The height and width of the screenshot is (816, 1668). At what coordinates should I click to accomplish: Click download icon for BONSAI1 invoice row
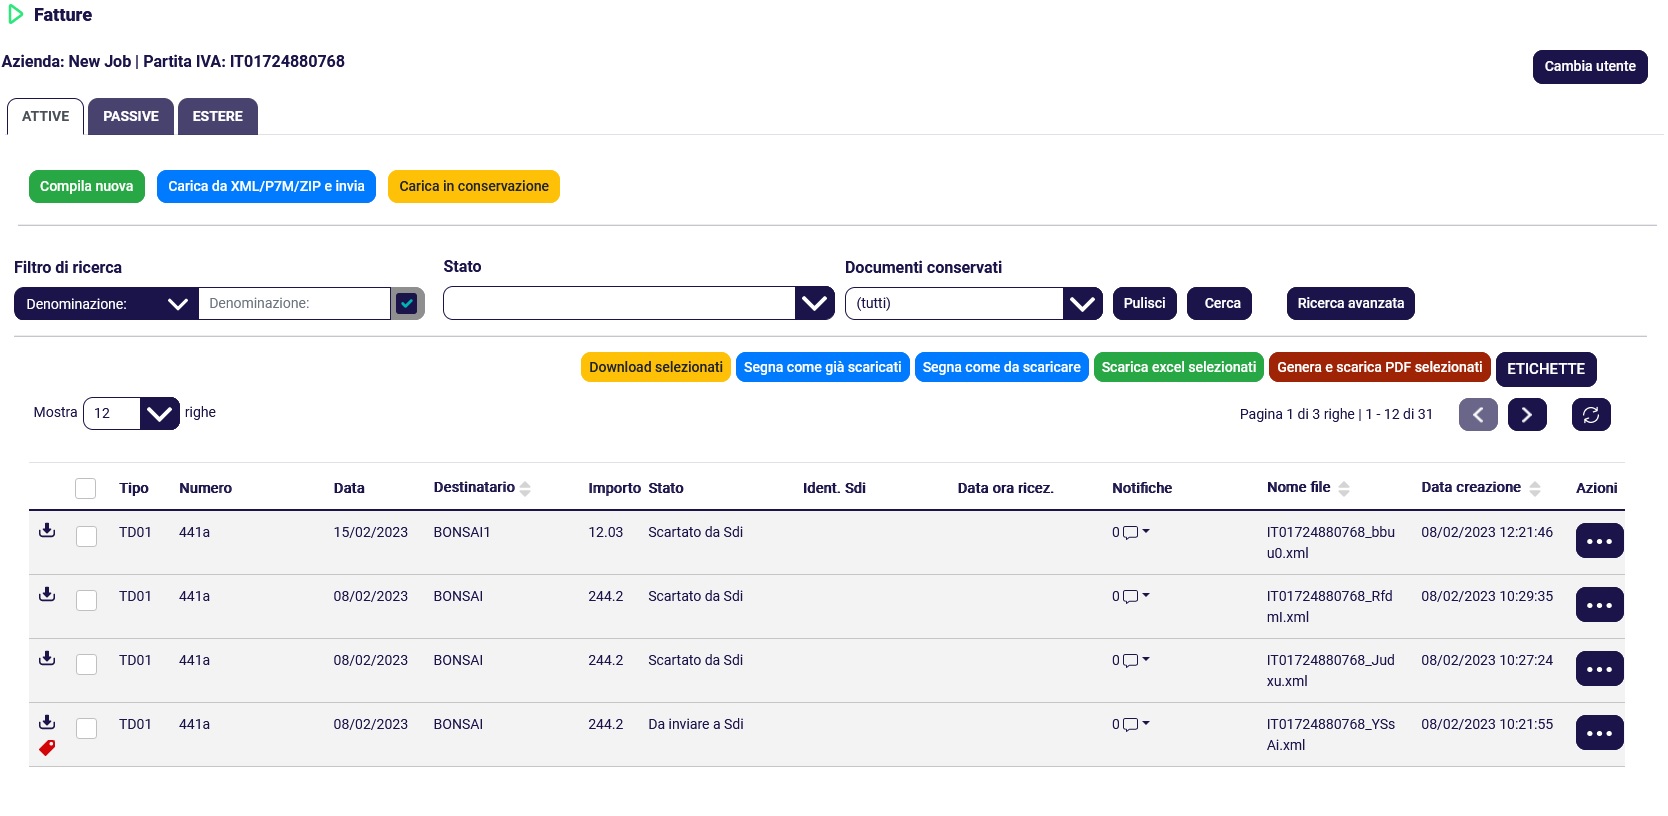click(47, 530)
